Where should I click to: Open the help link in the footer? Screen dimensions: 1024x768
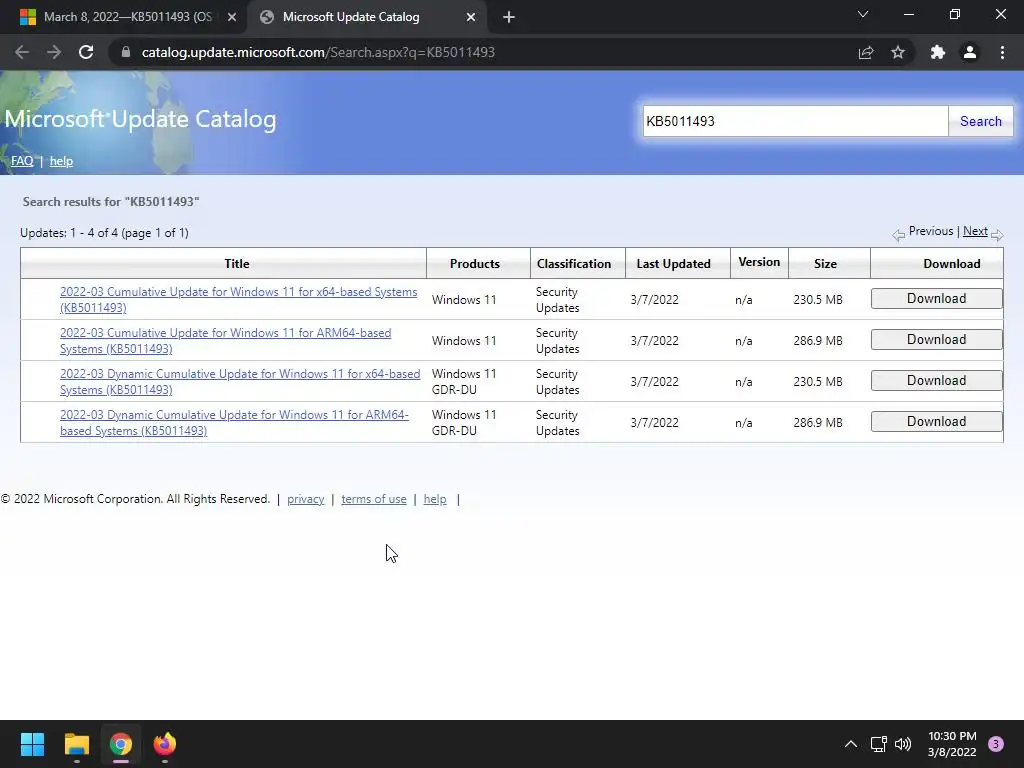435,499
